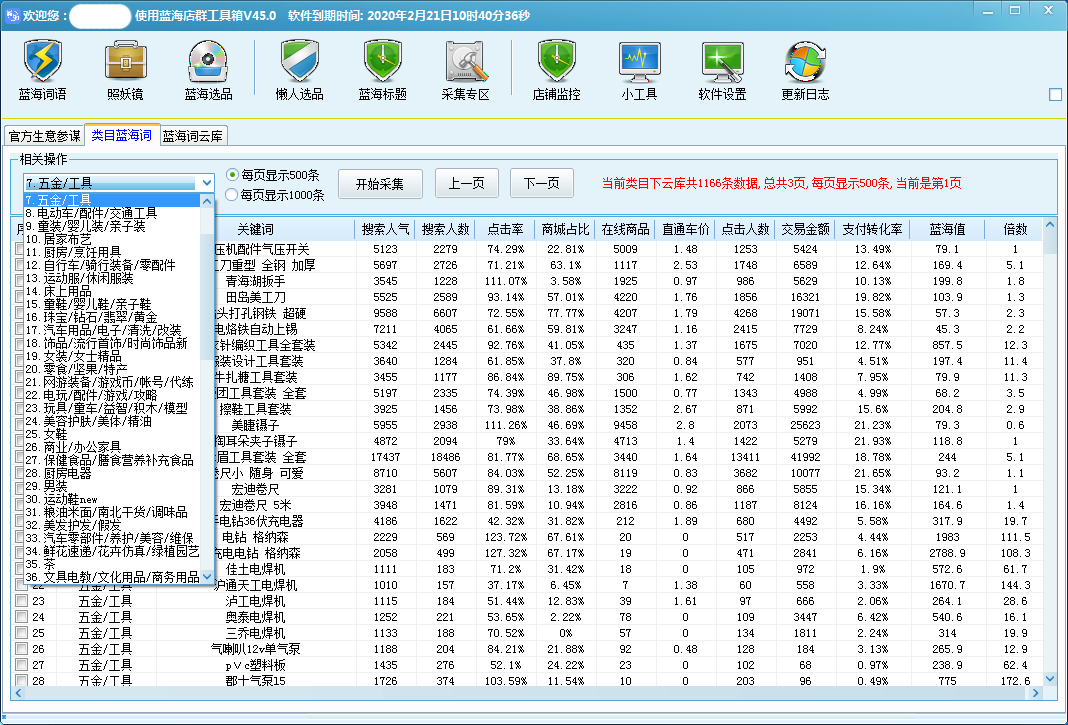Launch the 懒人选品 shield icon
Image resolution: width=1068 pixels, height=725 pixels.
pos(299,70)
